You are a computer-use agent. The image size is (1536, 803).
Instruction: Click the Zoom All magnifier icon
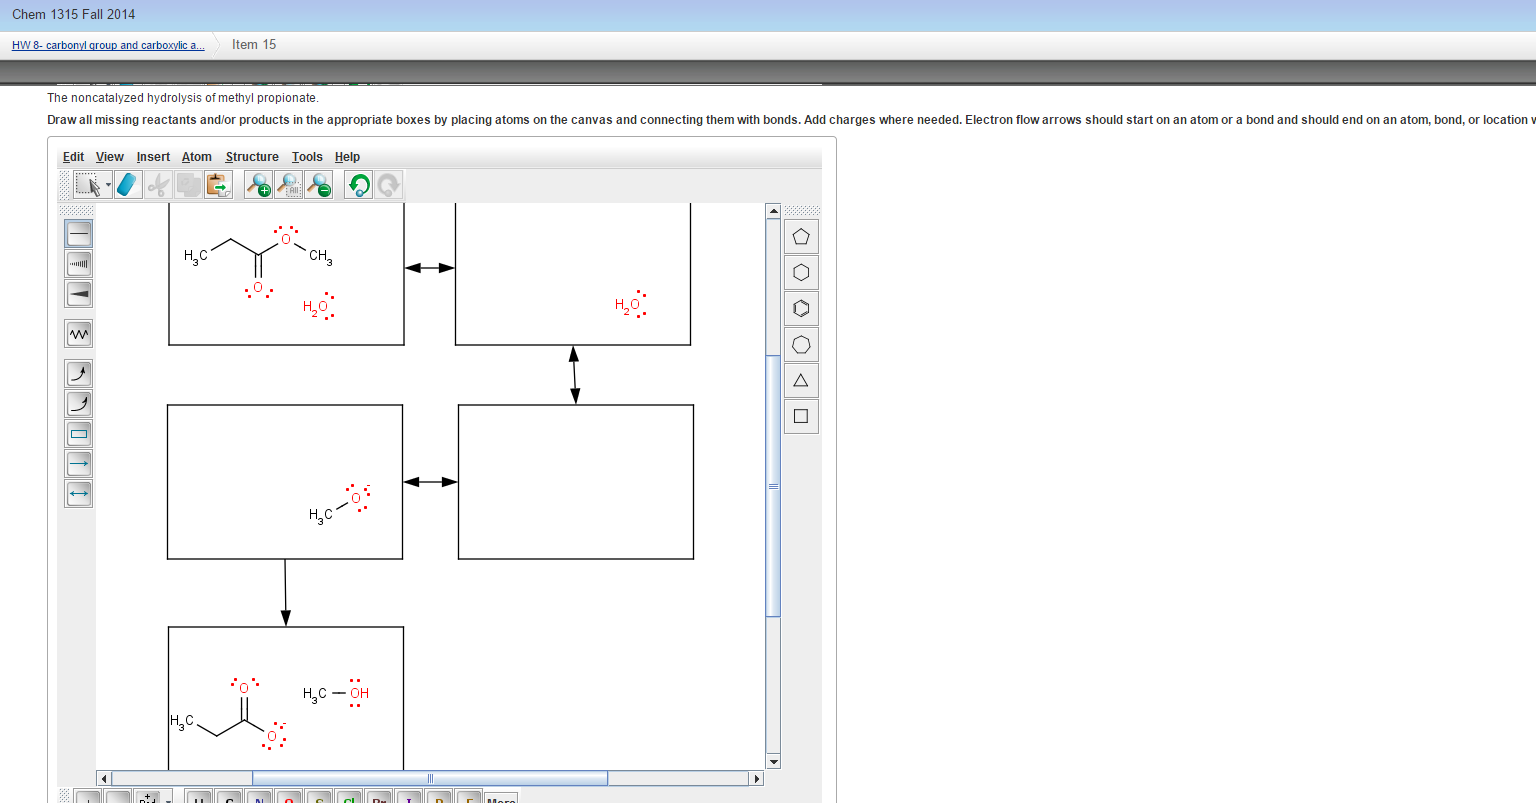[287, 184]
